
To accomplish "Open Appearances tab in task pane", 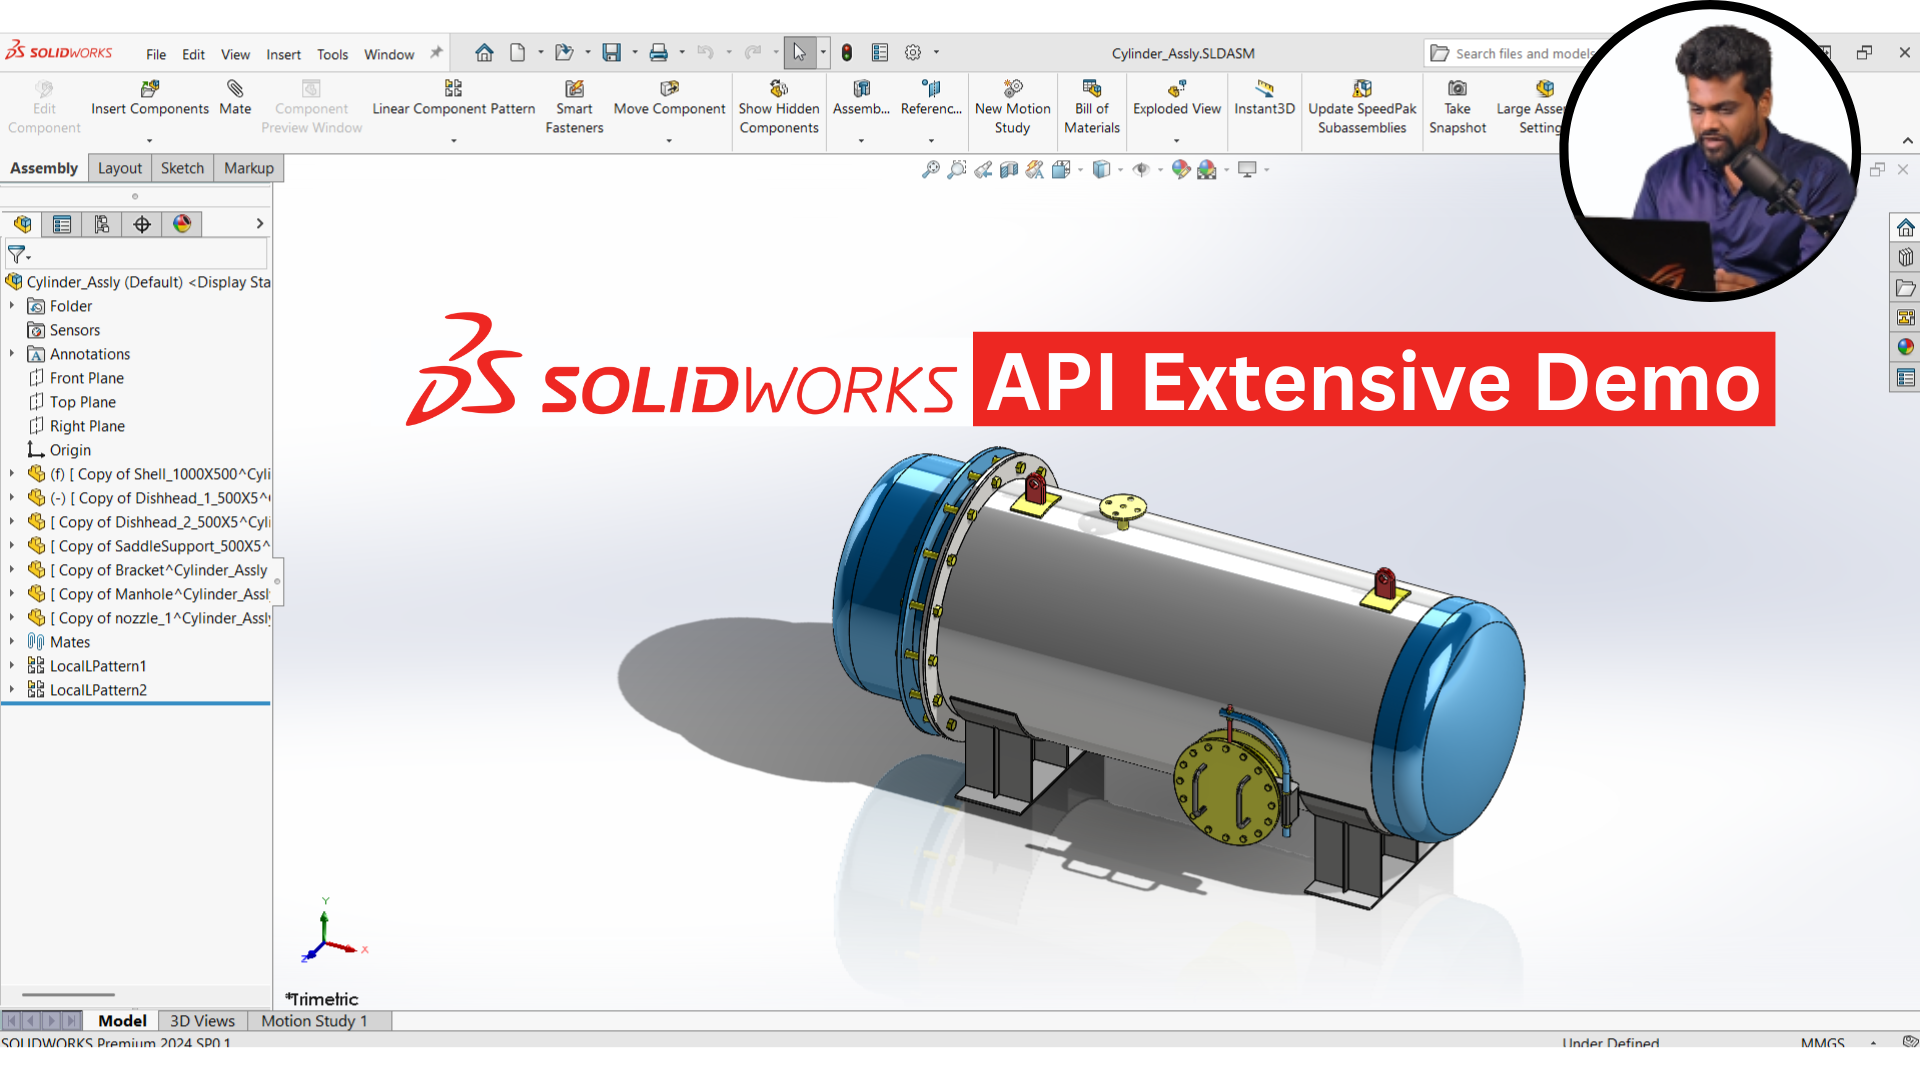I will [x=1905, y=347].
